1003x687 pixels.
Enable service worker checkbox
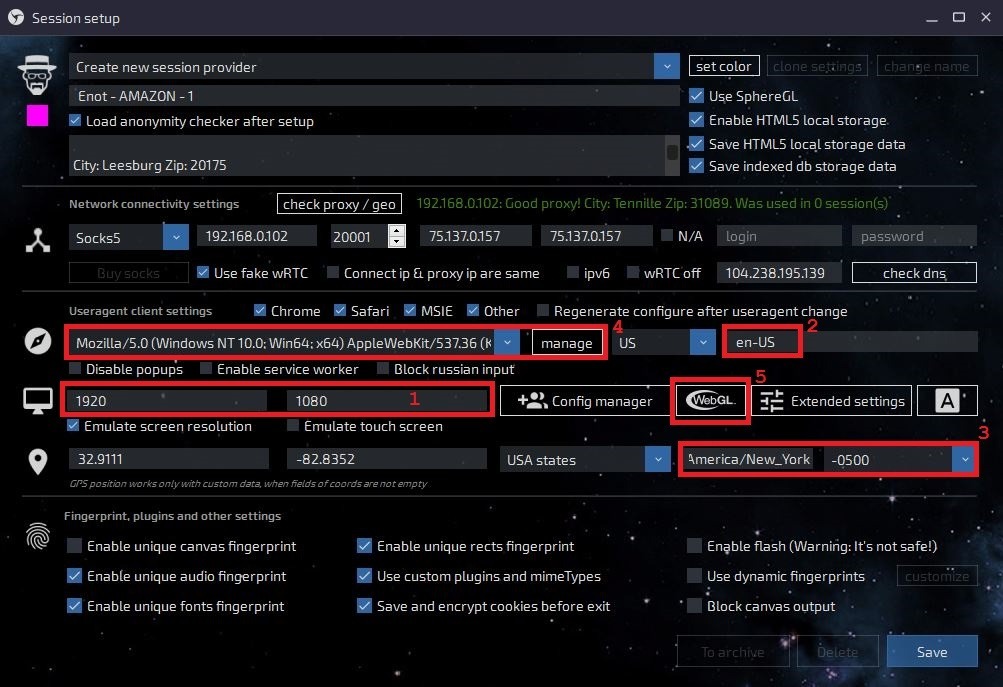[x=205, y=368]
